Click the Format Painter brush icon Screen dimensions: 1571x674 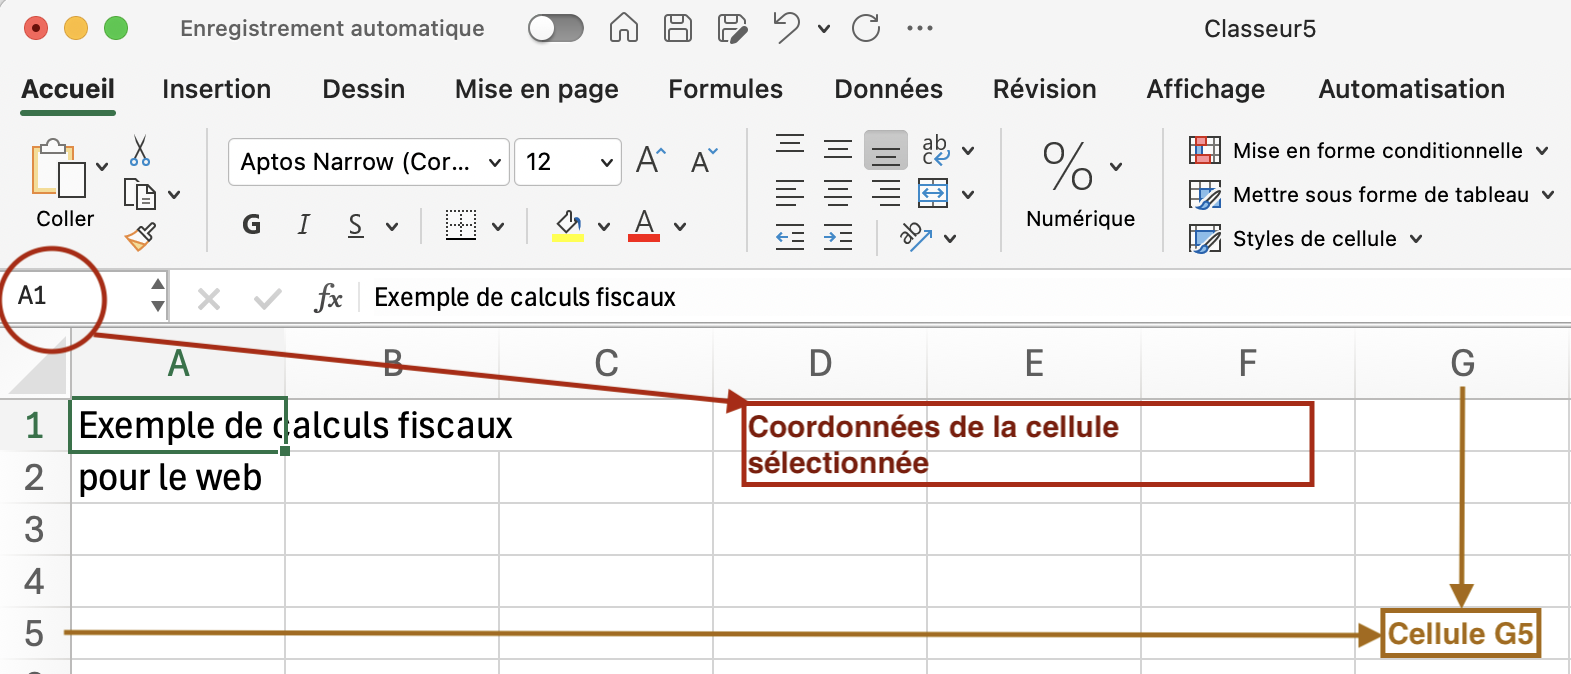click(140, 237)
